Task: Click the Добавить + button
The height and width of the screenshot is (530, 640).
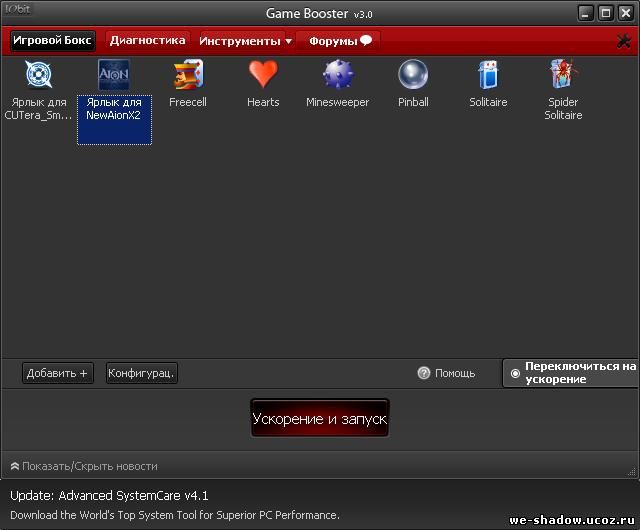Action: (x=58, y=373)
